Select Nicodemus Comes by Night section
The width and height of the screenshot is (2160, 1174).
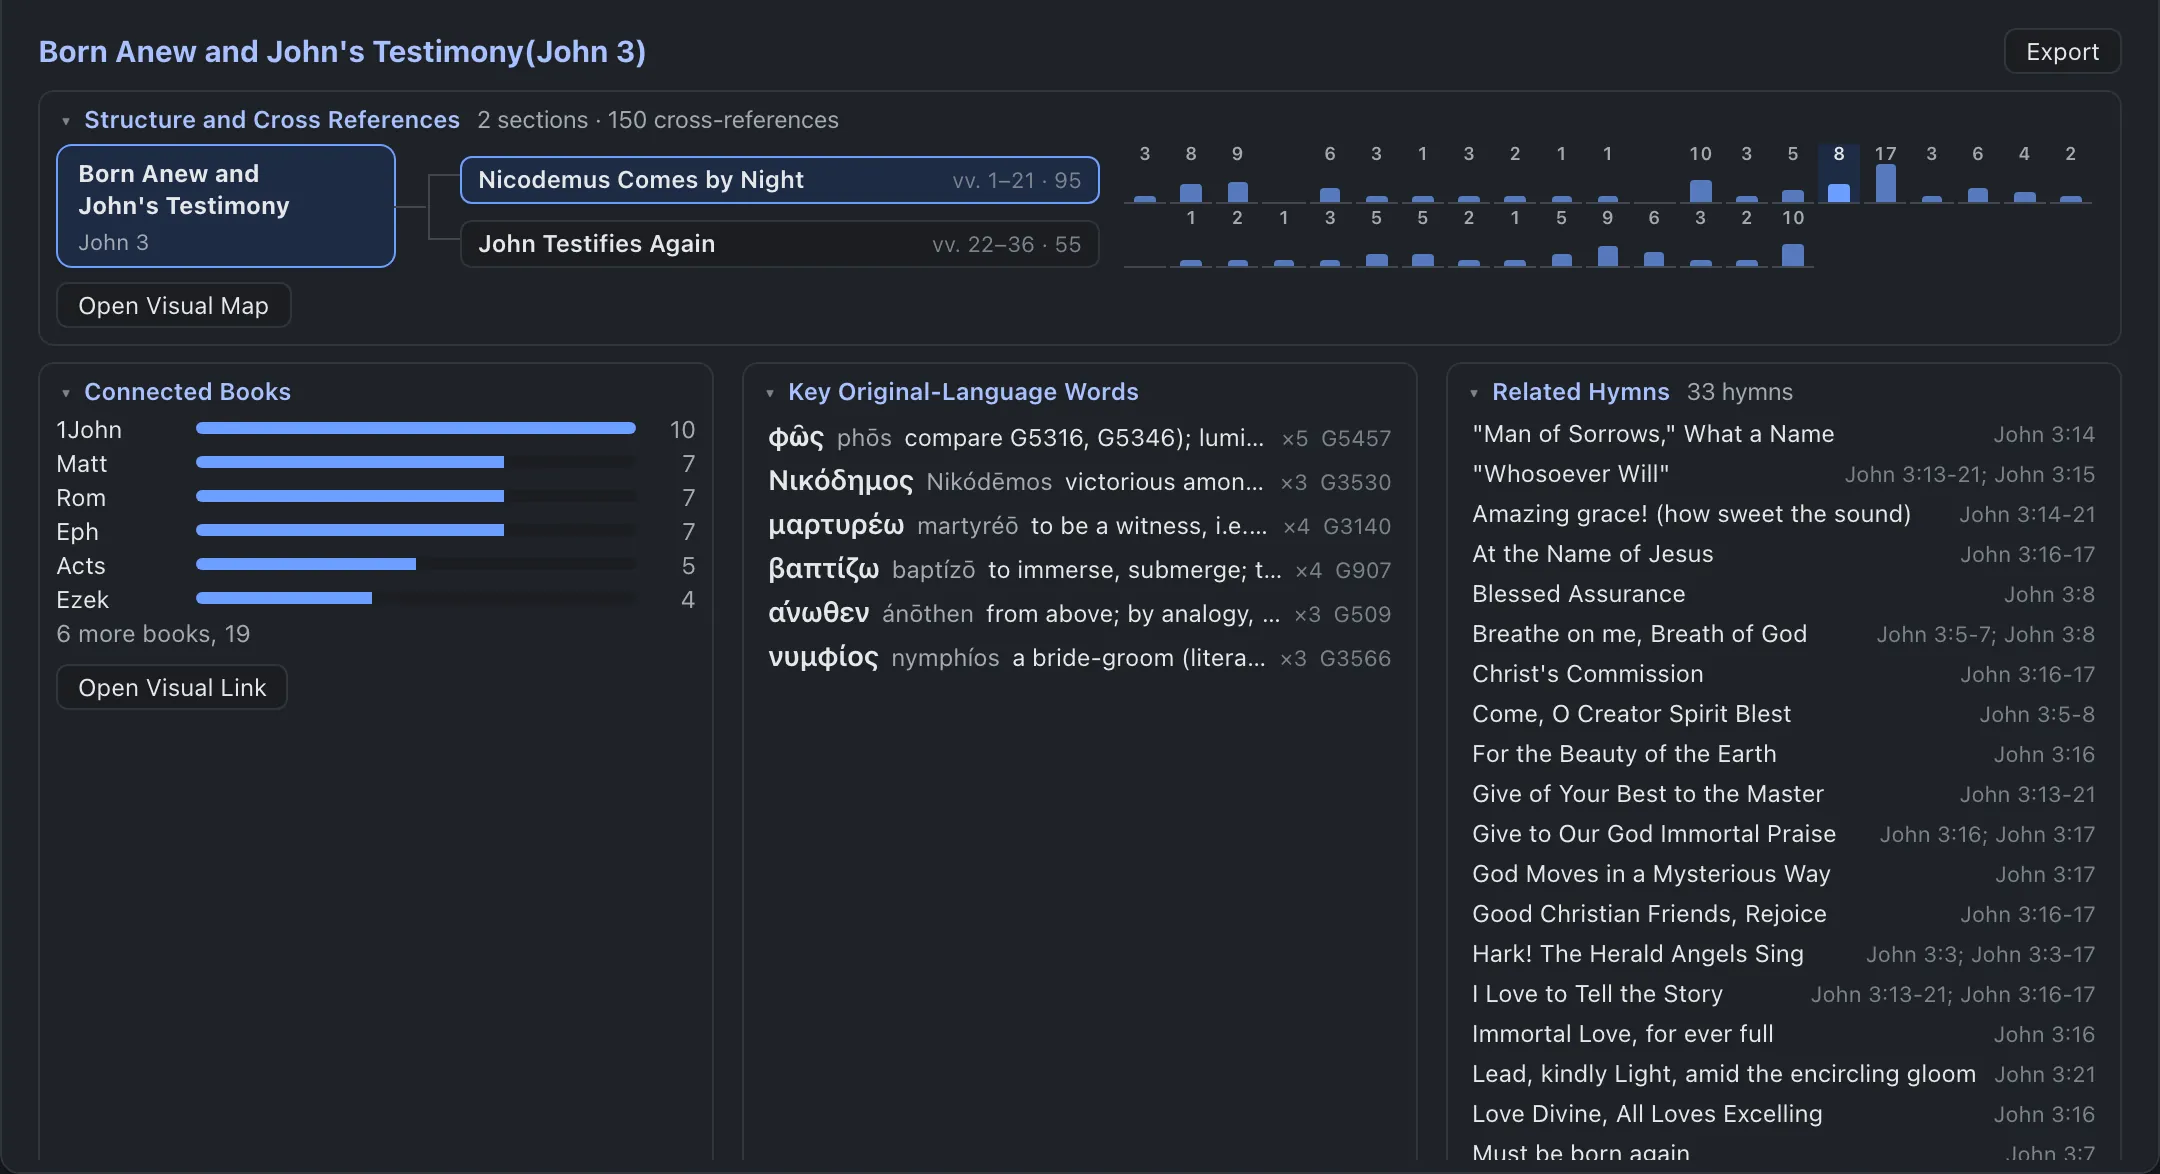(779, 180)
